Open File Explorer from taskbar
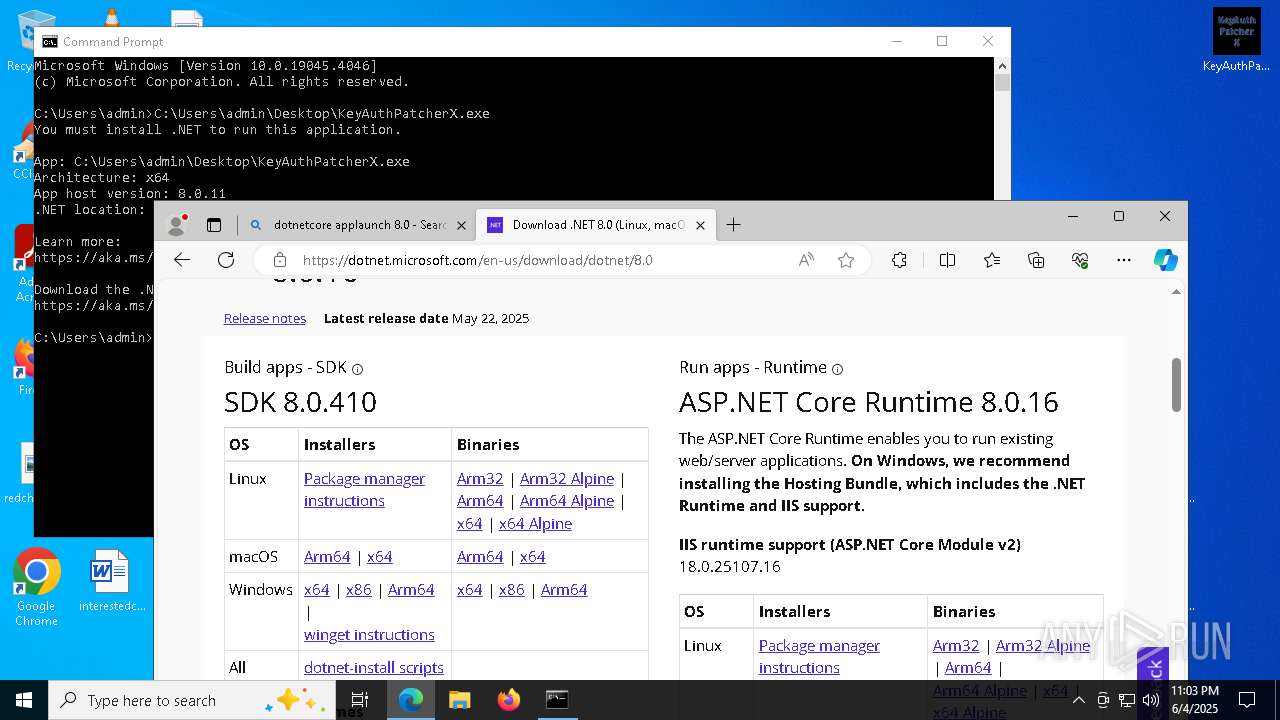Image resolution: width=1280 pixels, height=720 pixels. (x=459, y=700)
